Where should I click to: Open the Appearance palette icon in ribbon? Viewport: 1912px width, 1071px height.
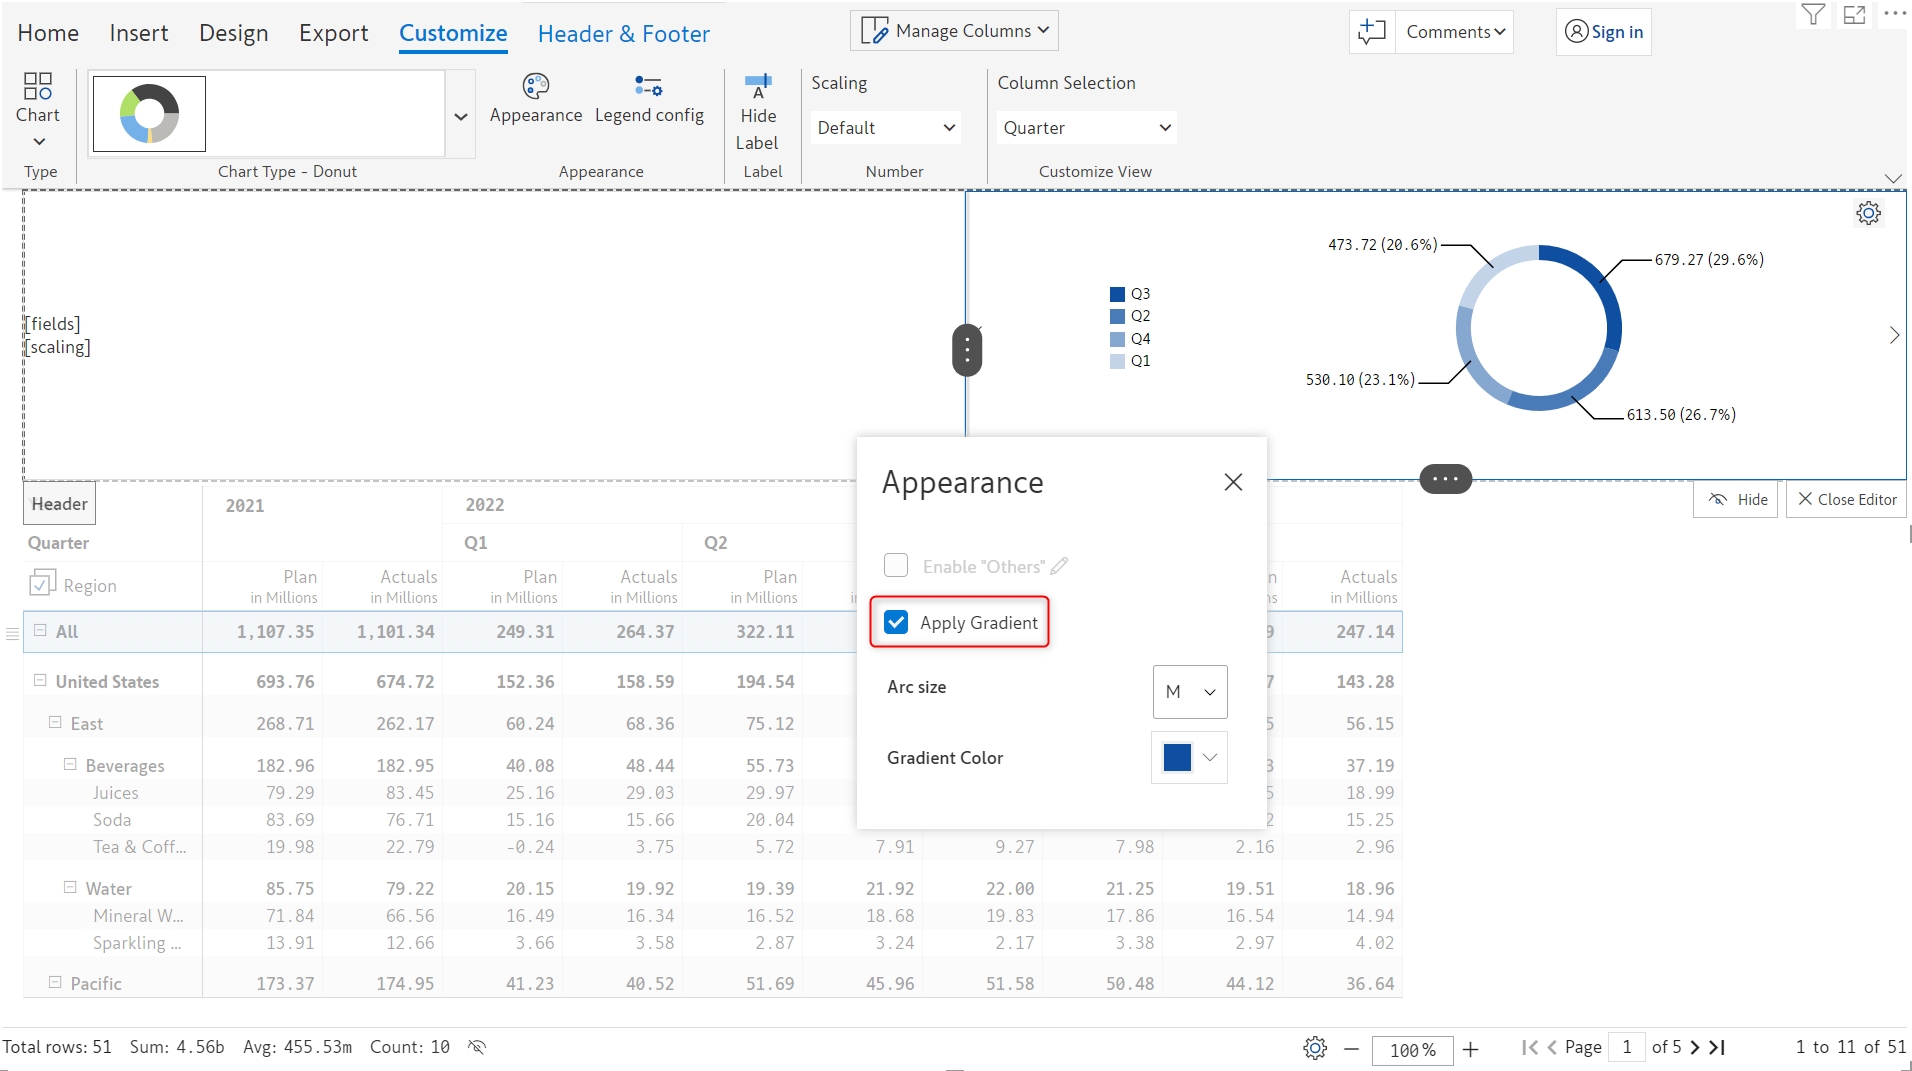535,87
